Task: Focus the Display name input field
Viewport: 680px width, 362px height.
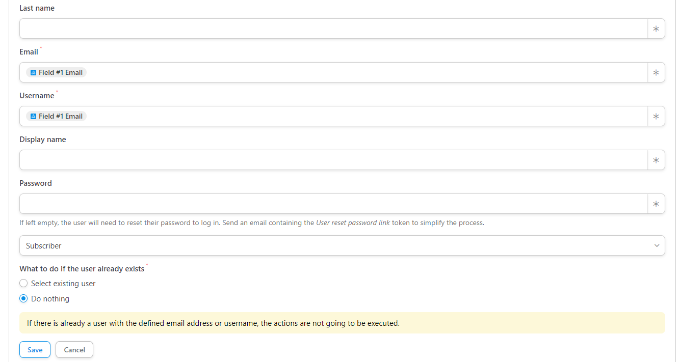Action: pyautogui.click(x=333, y=160)
